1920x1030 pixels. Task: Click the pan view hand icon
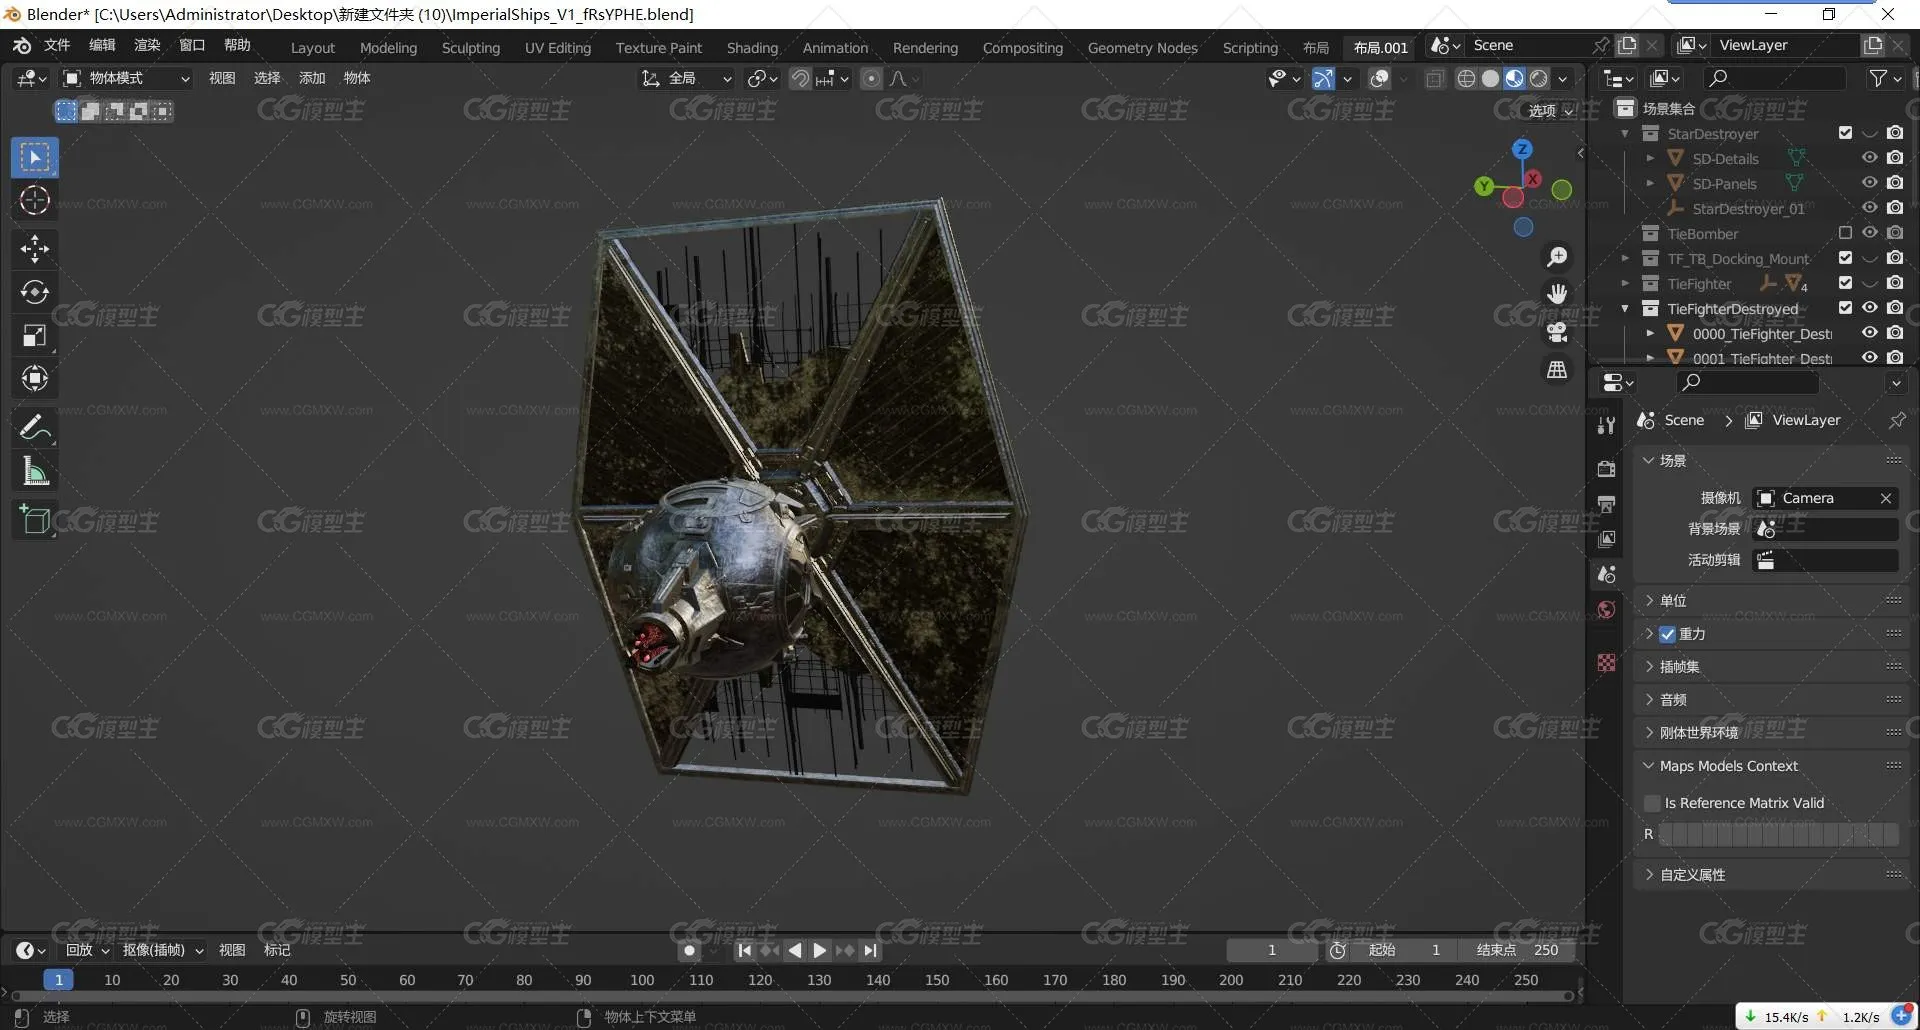point(1557,294)
